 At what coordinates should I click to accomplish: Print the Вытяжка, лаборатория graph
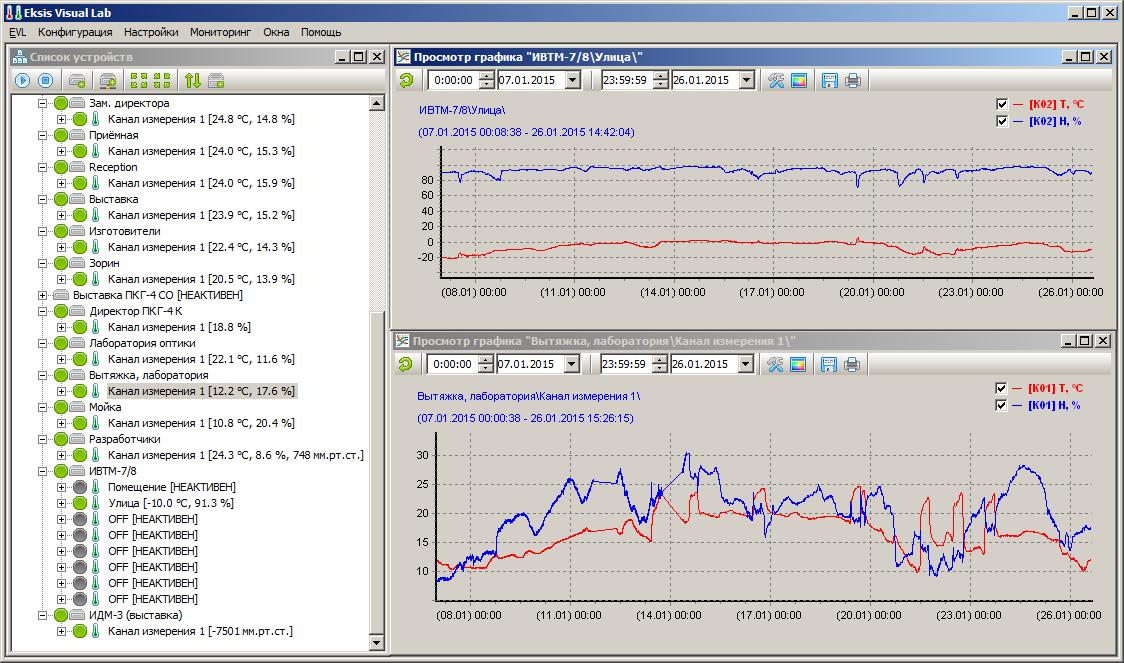[x=852, y=364]
